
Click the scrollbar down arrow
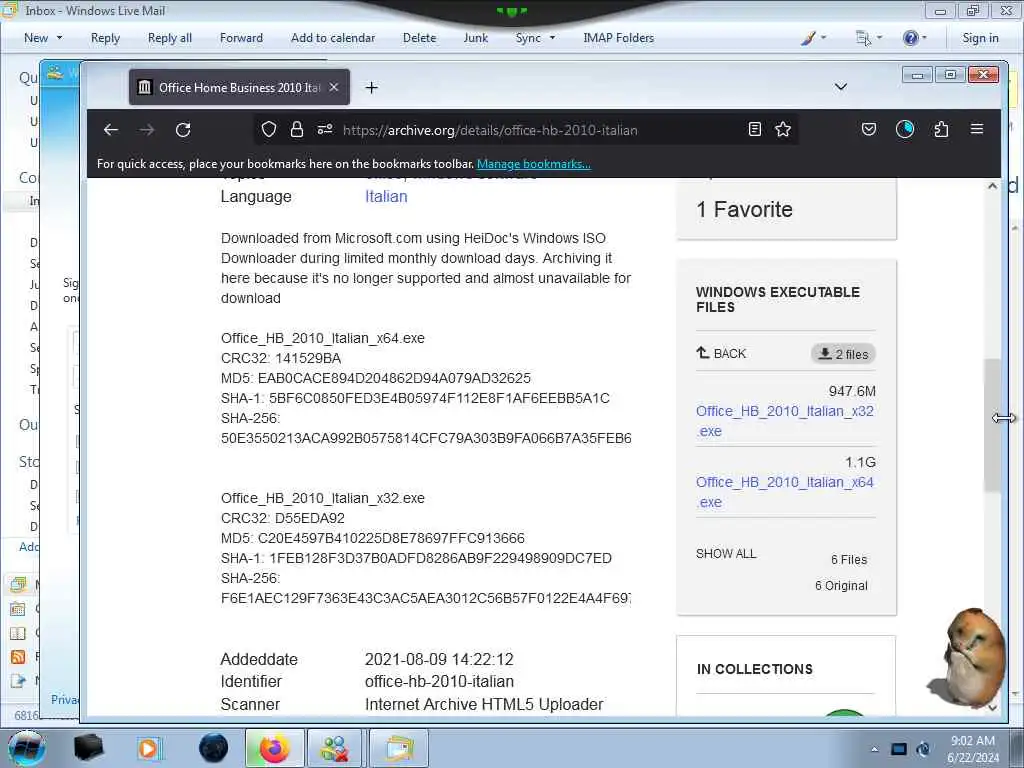[x=992, y=707]
